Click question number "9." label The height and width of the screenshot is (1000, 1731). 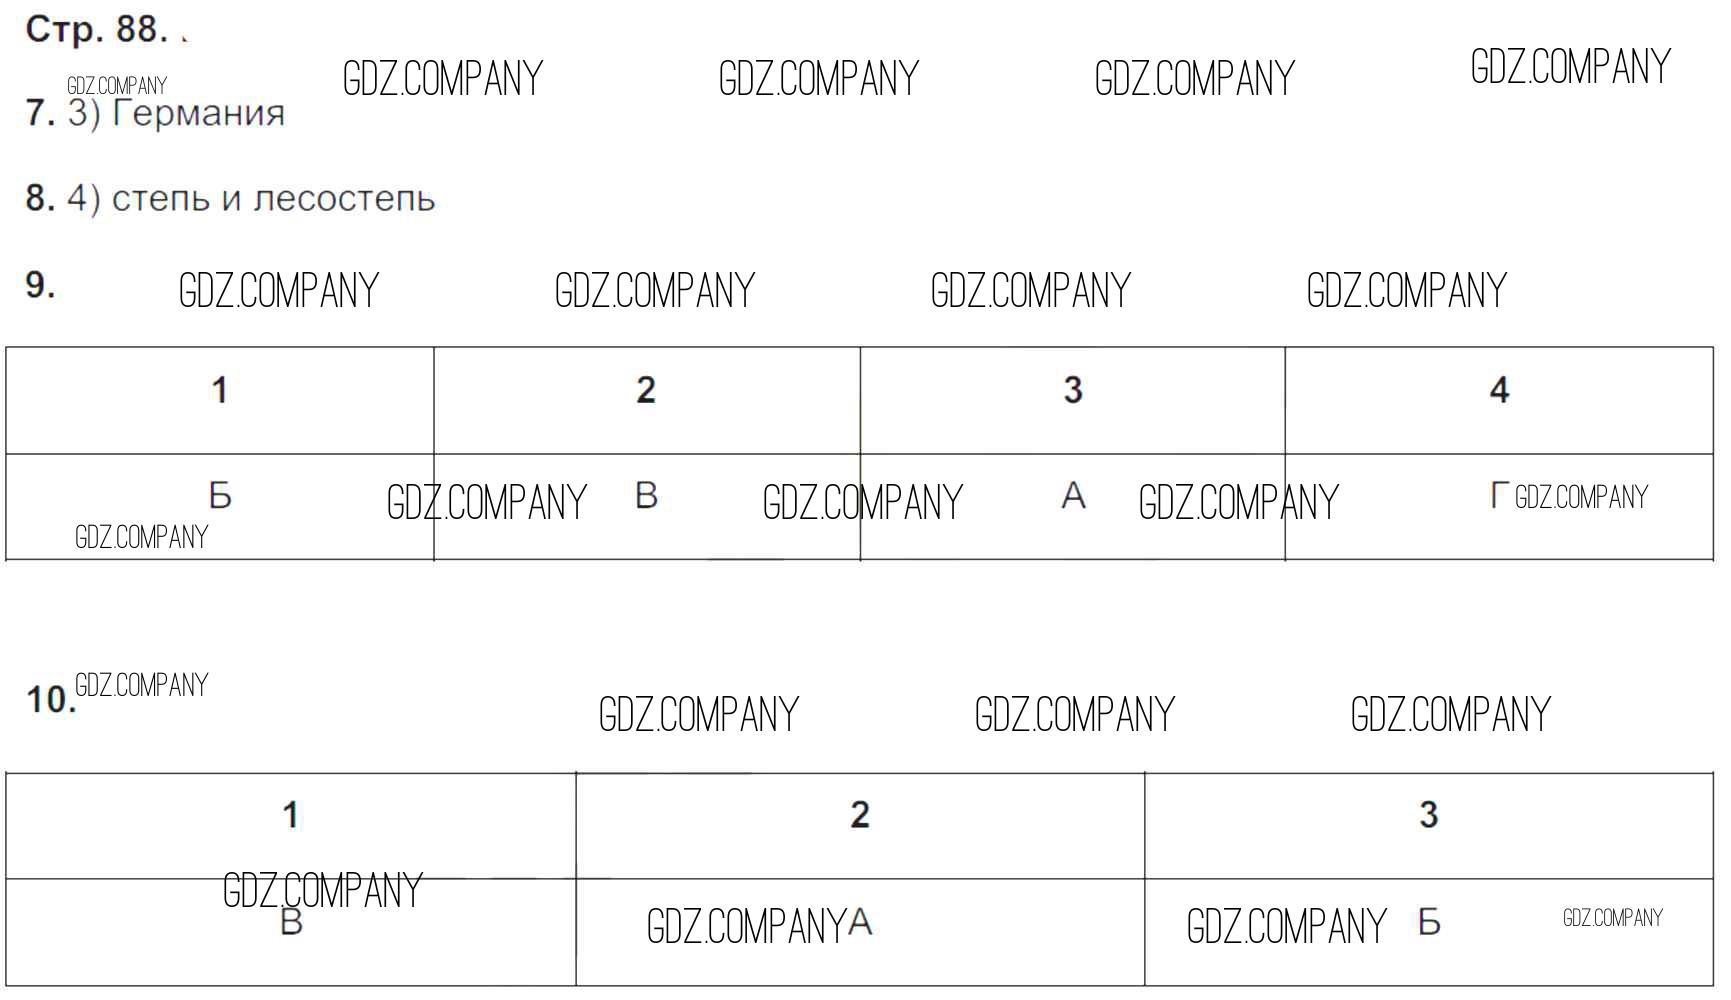(x=40, y=286)
